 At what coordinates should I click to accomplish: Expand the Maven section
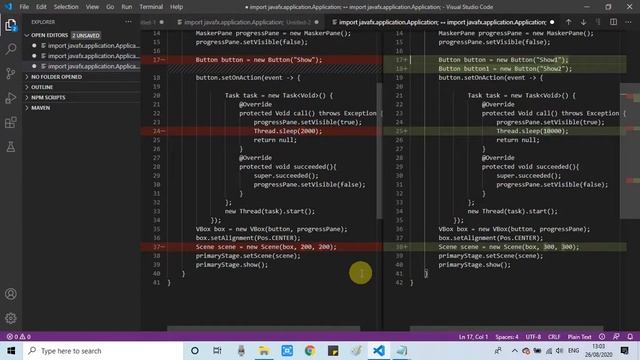coord(82,108)
